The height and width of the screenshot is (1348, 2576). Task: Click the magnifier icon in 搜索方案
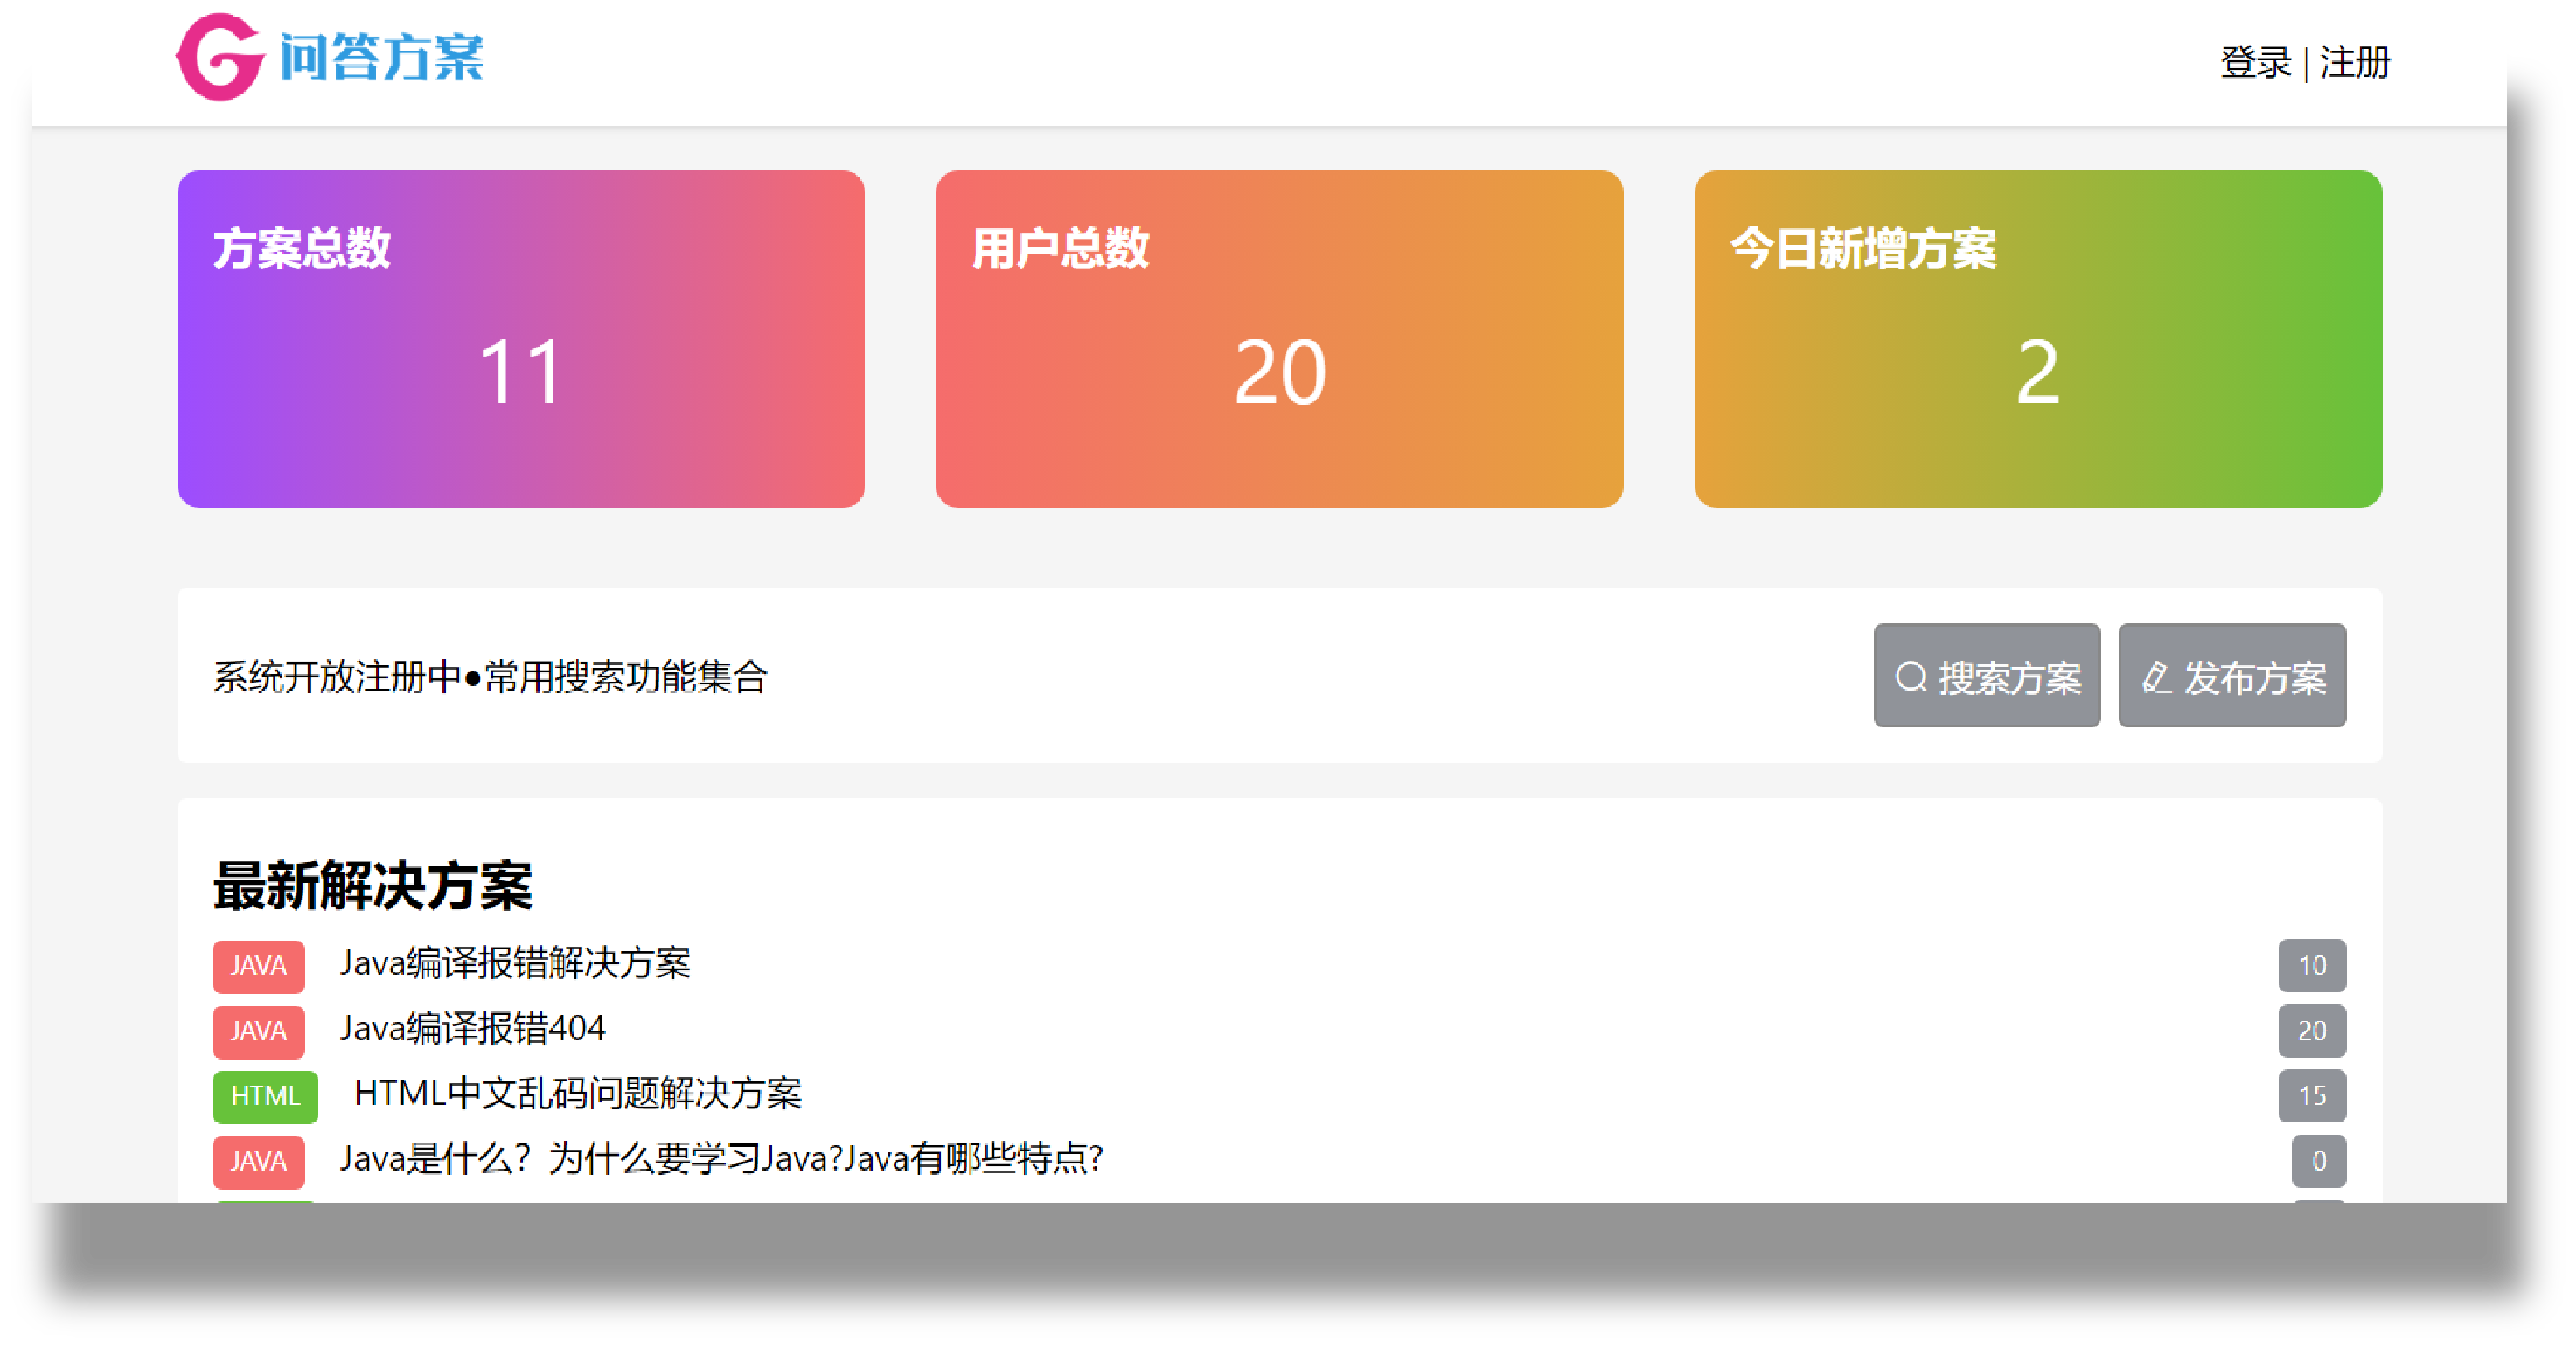pyautogui.click(x=1910, y=677)
